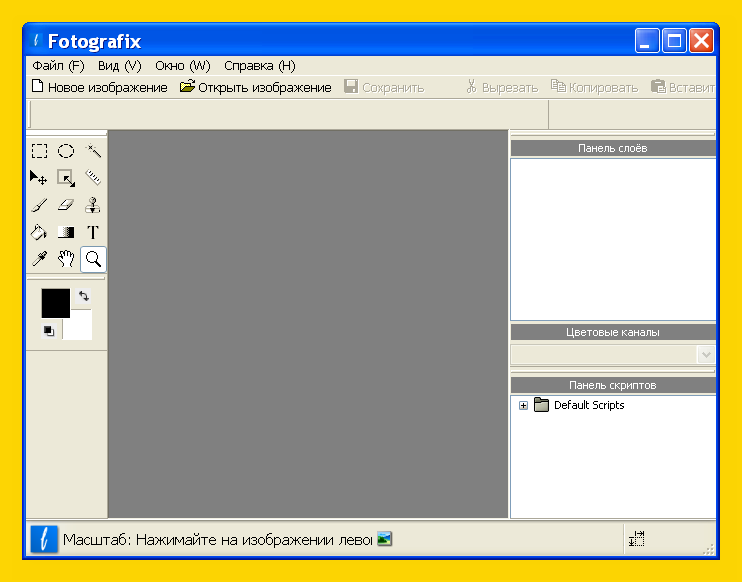Click the dimensions icon in status bar
Screen dimensions: 742x582
click(x=637, y=539)
